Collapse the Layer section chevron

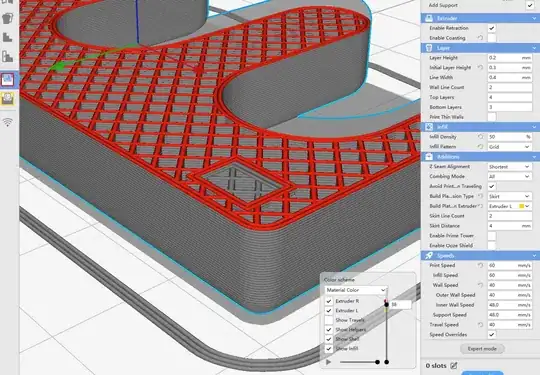(534, 48)
